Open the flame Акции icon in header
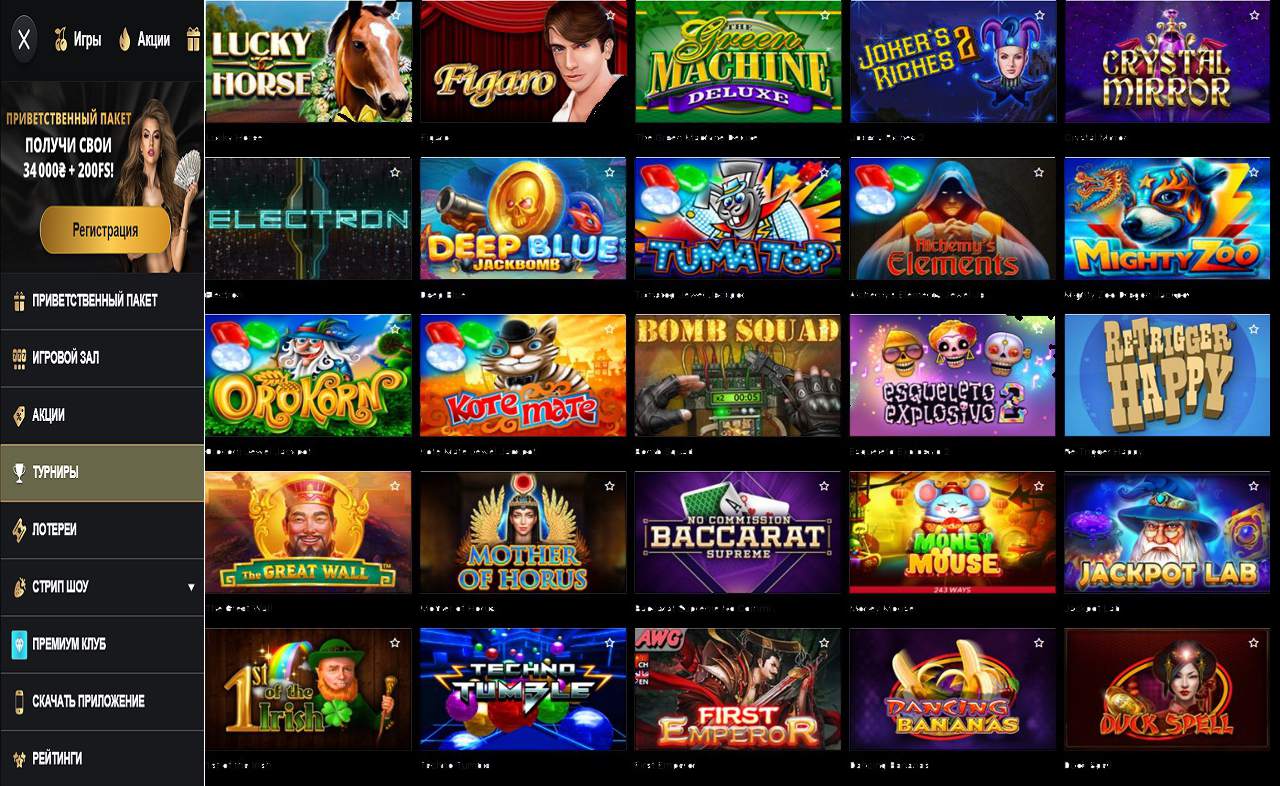Screen dimensions: 1280x786 [x=125, y=40]
